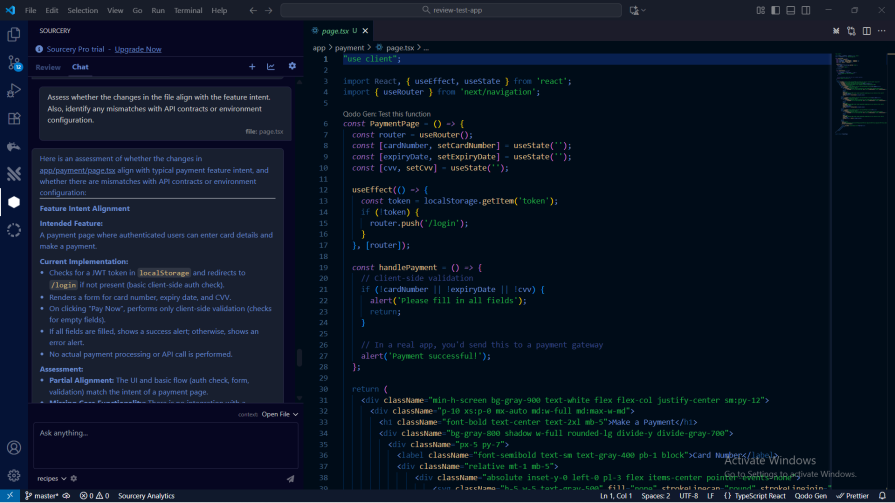Switch to the Review tab
This screenshot has height=503, width=895.
(48, 67)
